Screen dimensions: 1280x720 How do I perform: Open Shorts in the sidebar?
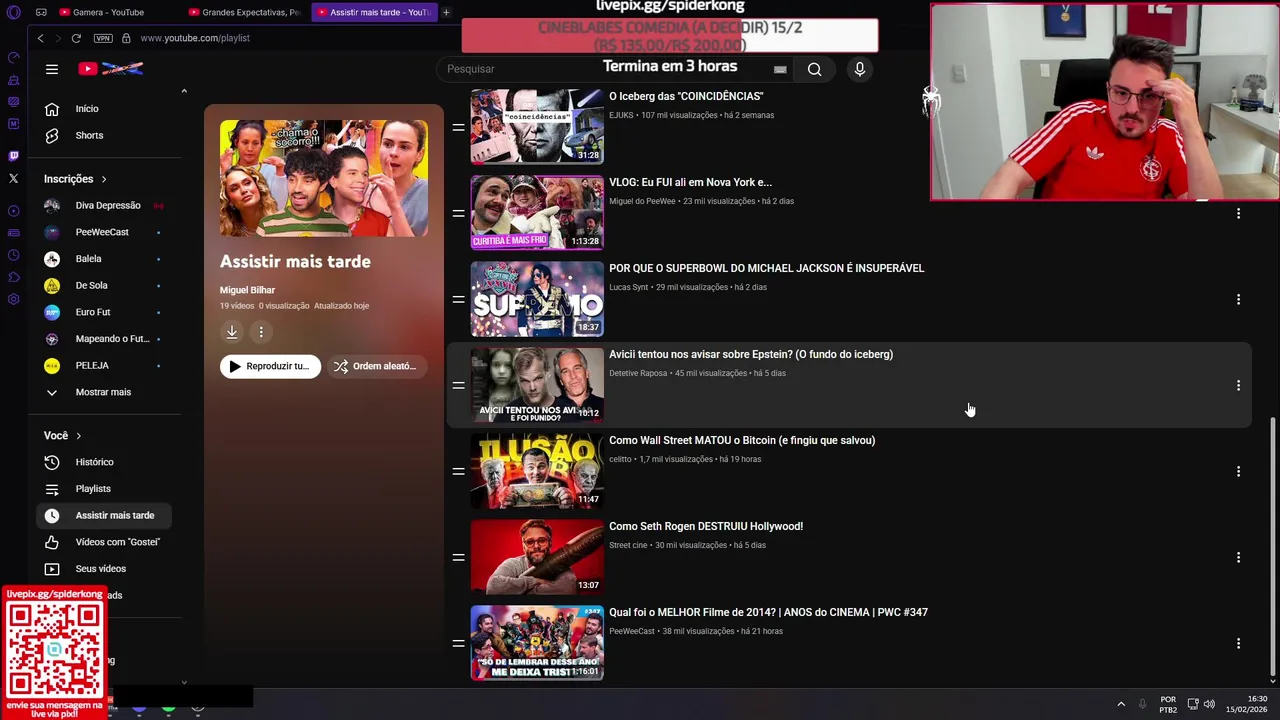pyautogui.click(x=103, y=135)
